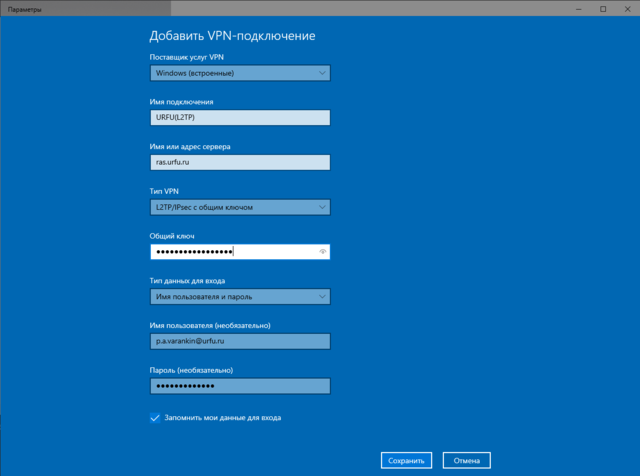Toggle the remember my sign-in data checkbox
This screenshot has height=476, width=640.
pos(155,418)
